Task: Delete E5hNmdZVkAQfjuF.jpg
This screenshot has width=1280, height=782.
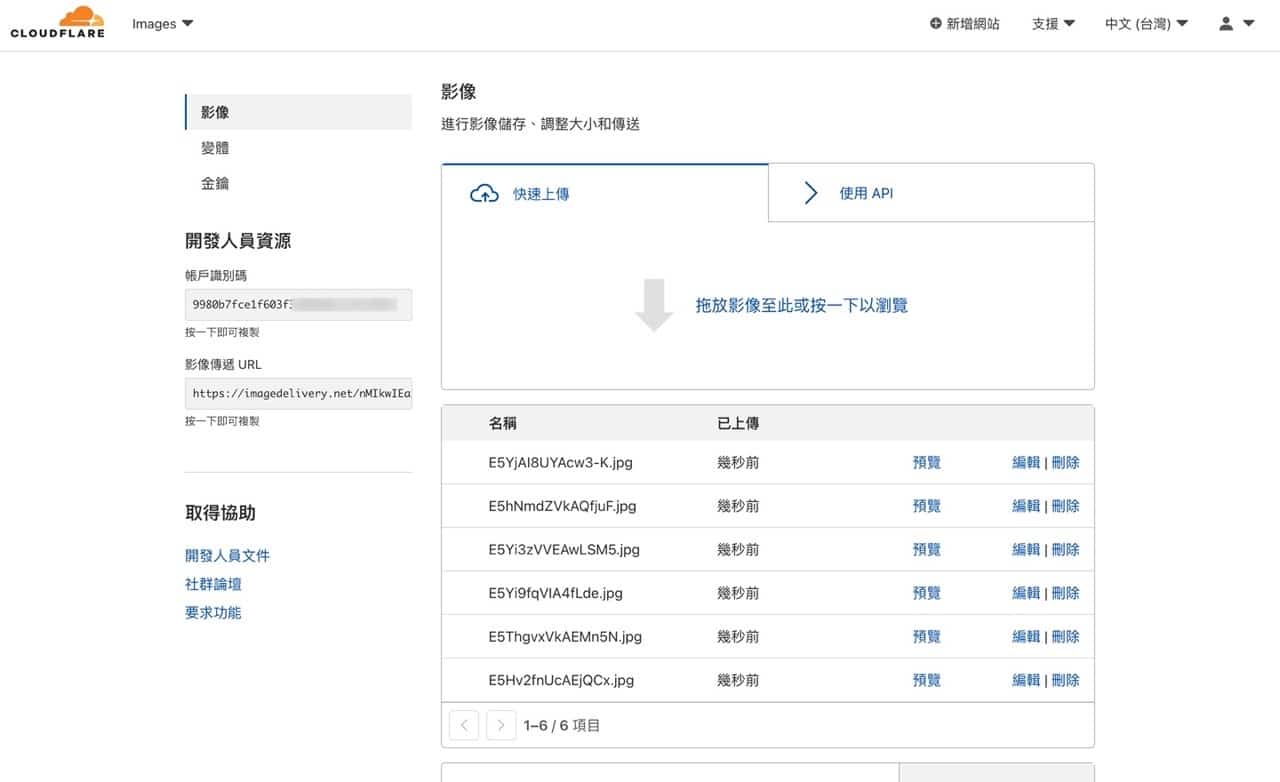Action: [x=1065, y=506]
